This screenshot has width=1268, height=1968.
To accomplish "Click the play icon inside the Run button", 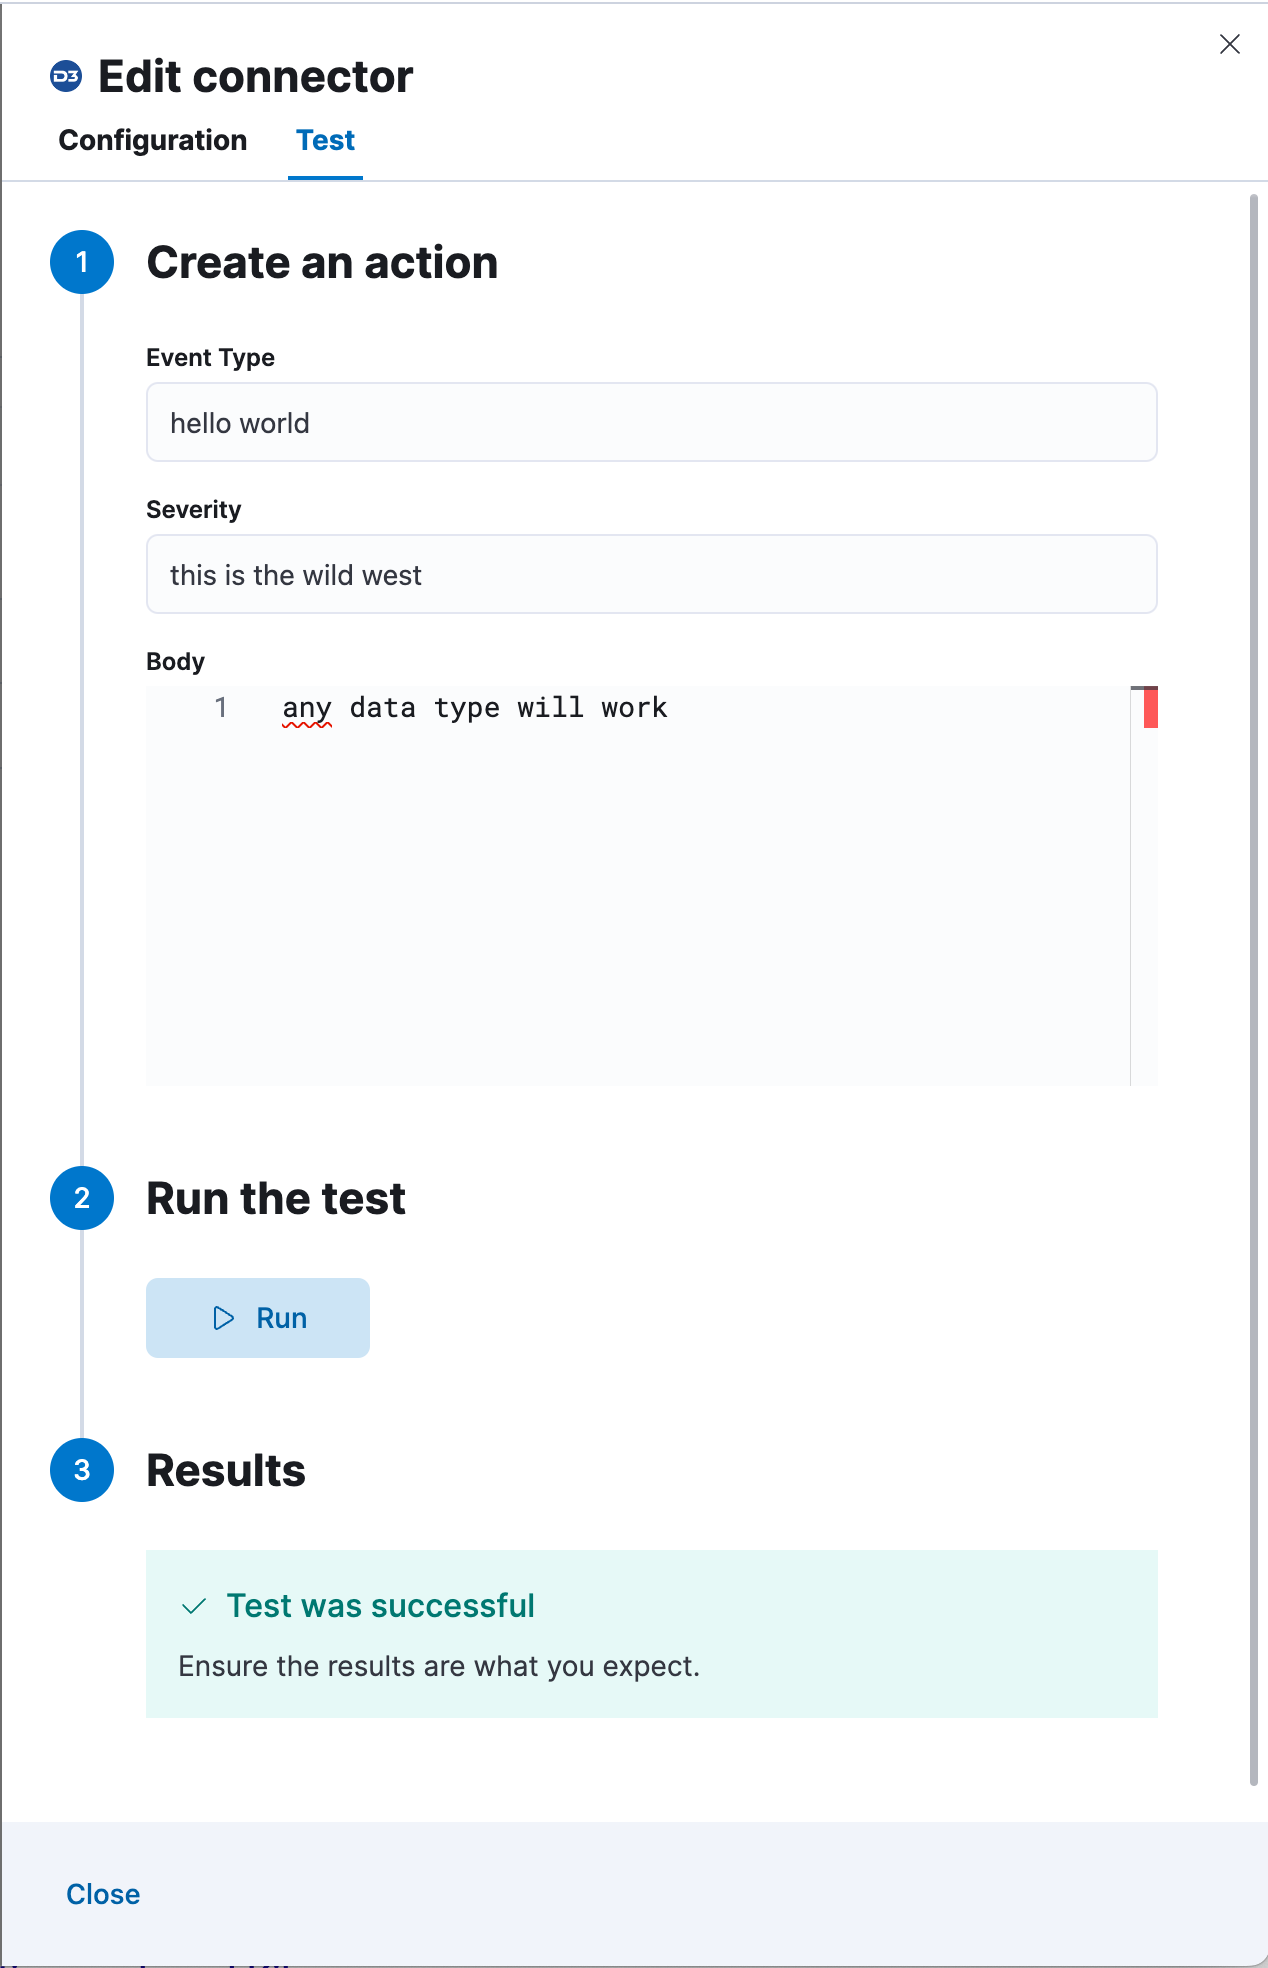I will click(x=222, y=1318).
